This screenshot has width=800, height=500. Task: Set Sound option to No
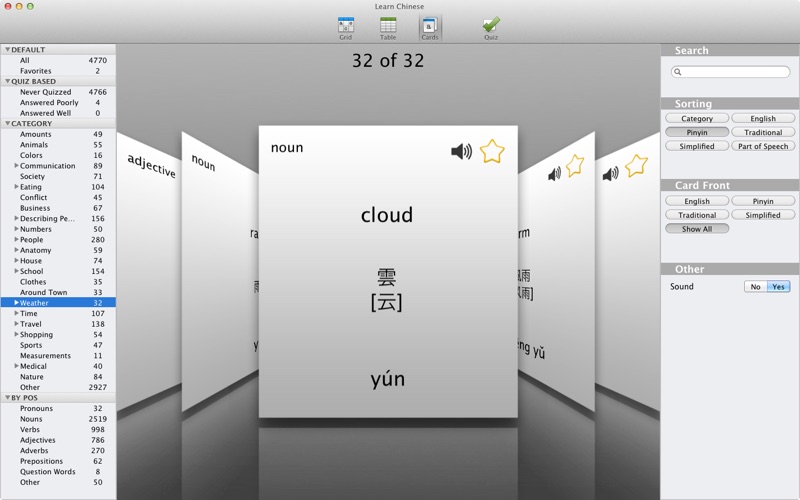755,287
